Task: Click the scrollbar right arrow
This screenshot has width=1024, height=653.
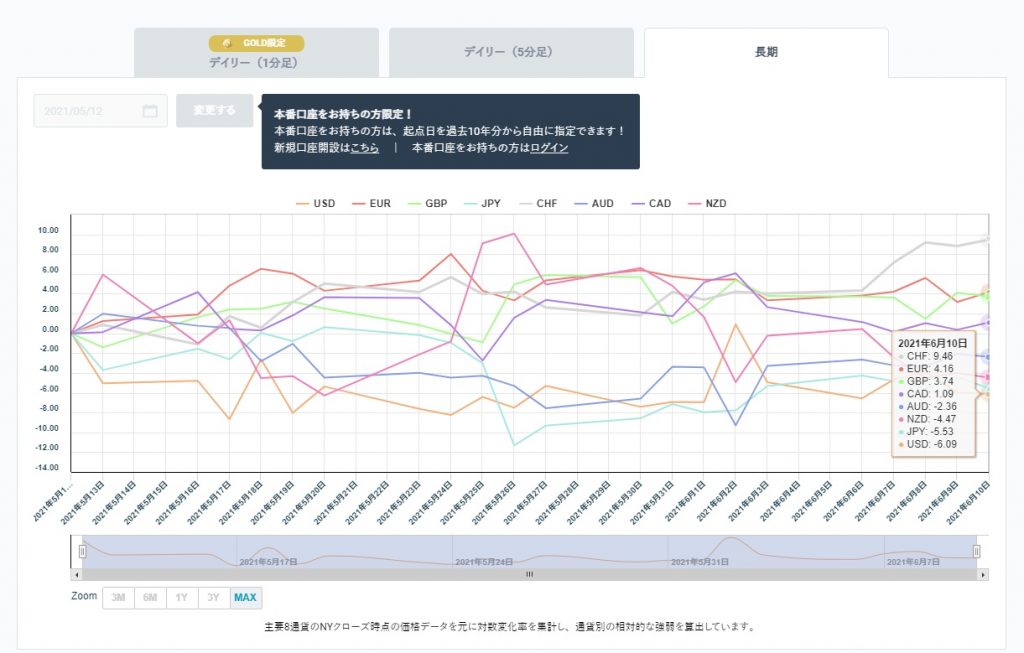Action: [983, 575]
